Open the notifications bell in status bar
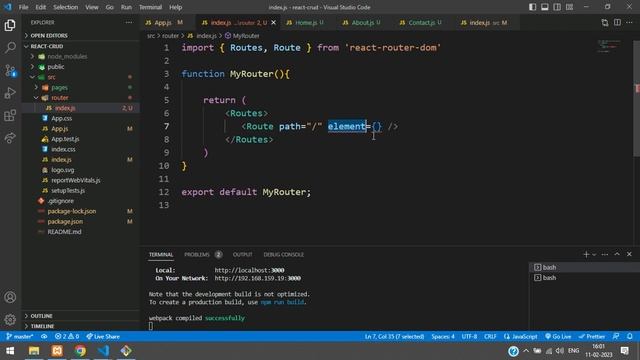This screenshot has height=360, width=640. [630, 336]
